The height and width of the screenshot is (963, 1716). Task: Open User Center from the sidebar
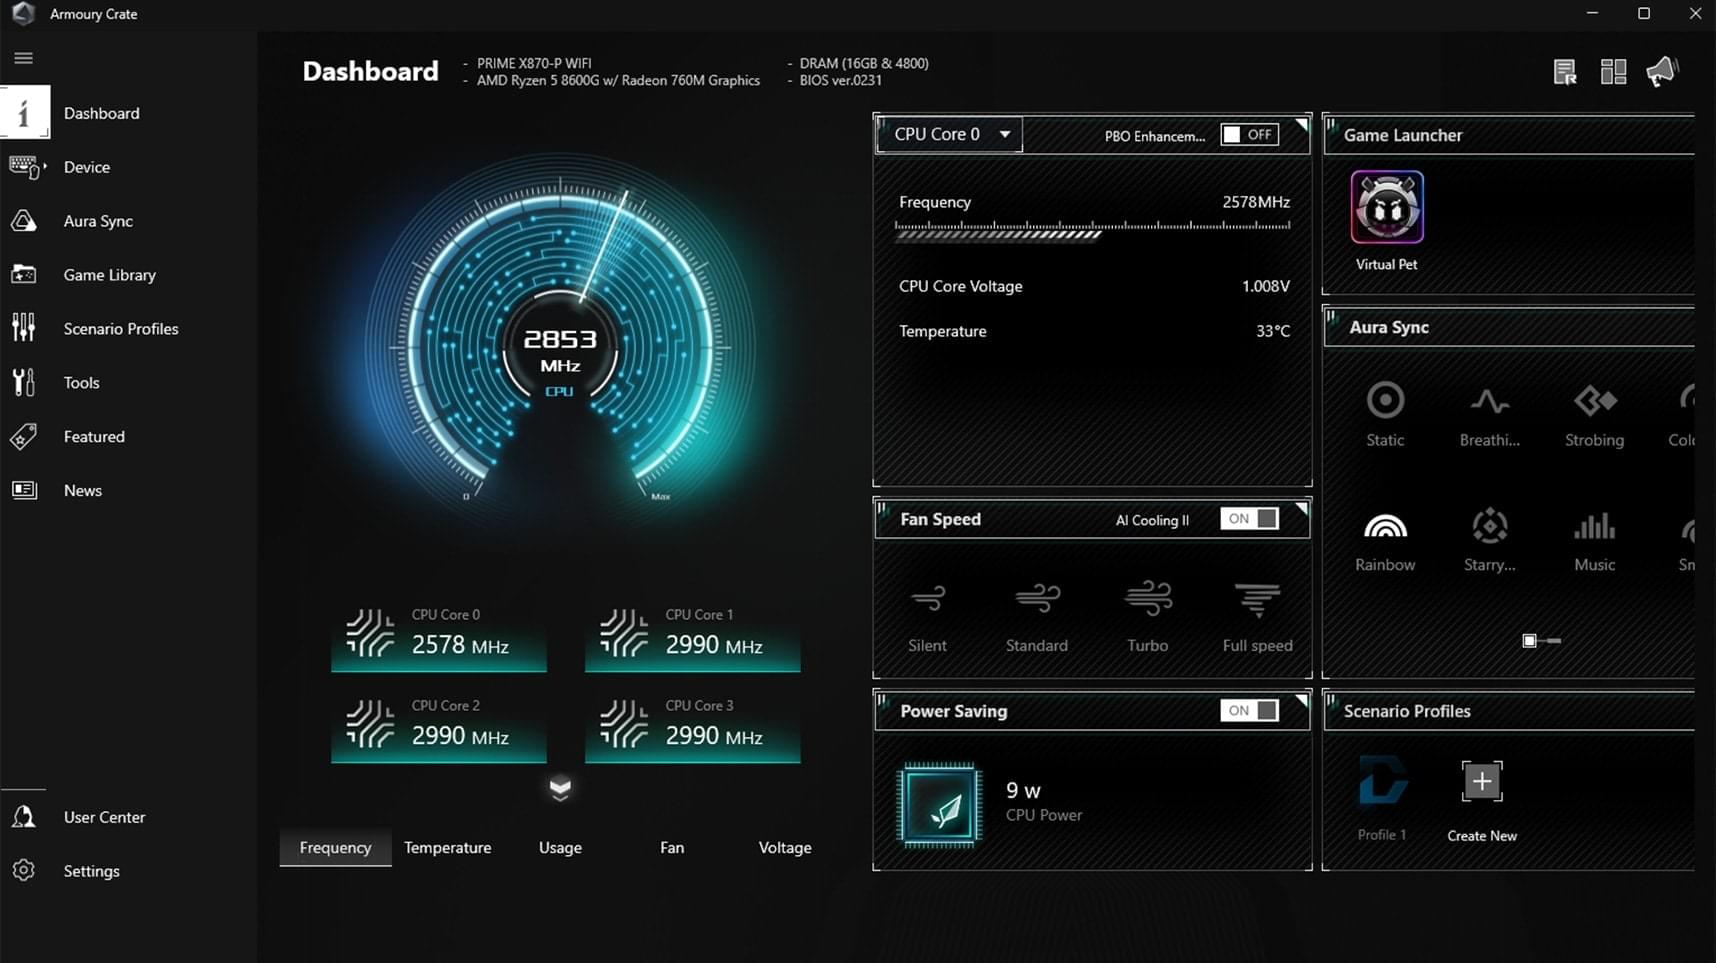point(104,817)
